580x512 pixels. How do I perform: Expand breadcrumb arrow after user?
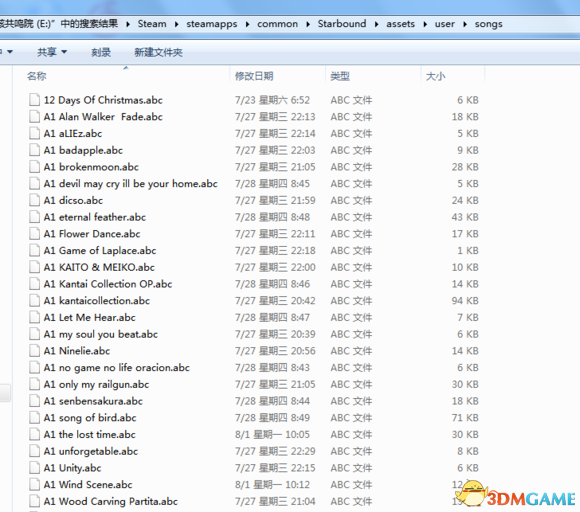(465, 24)
